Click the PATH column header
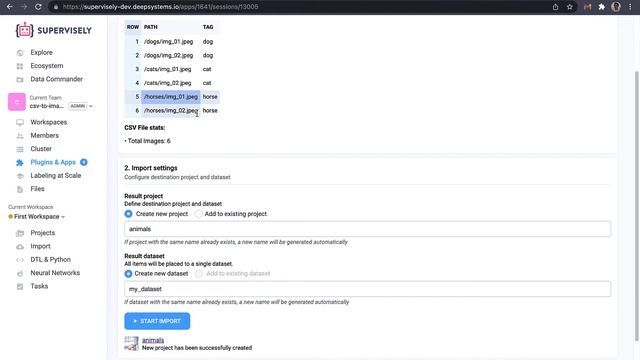The height and width of the screenshot is (360, 640). pyautogui.click(x=151, y=27)
